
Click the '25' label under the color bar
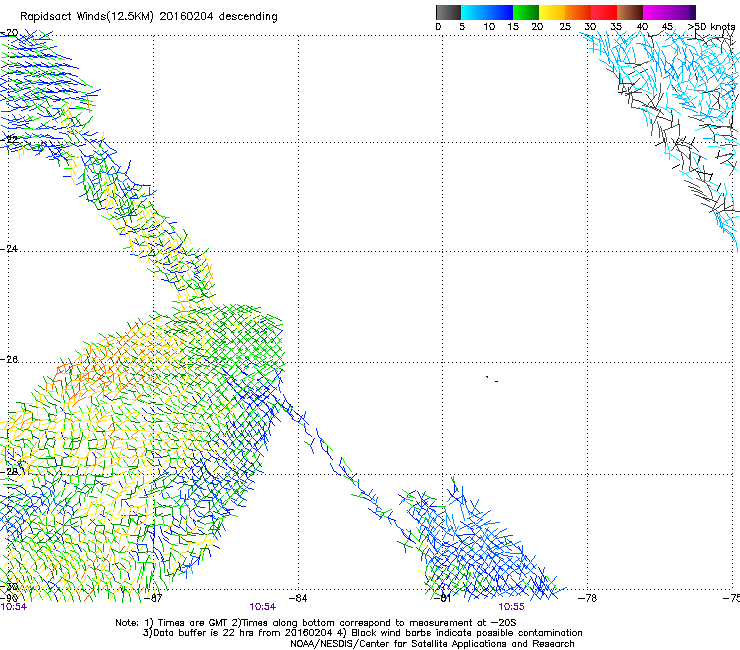pyautogui.click(x=565, y=27)
